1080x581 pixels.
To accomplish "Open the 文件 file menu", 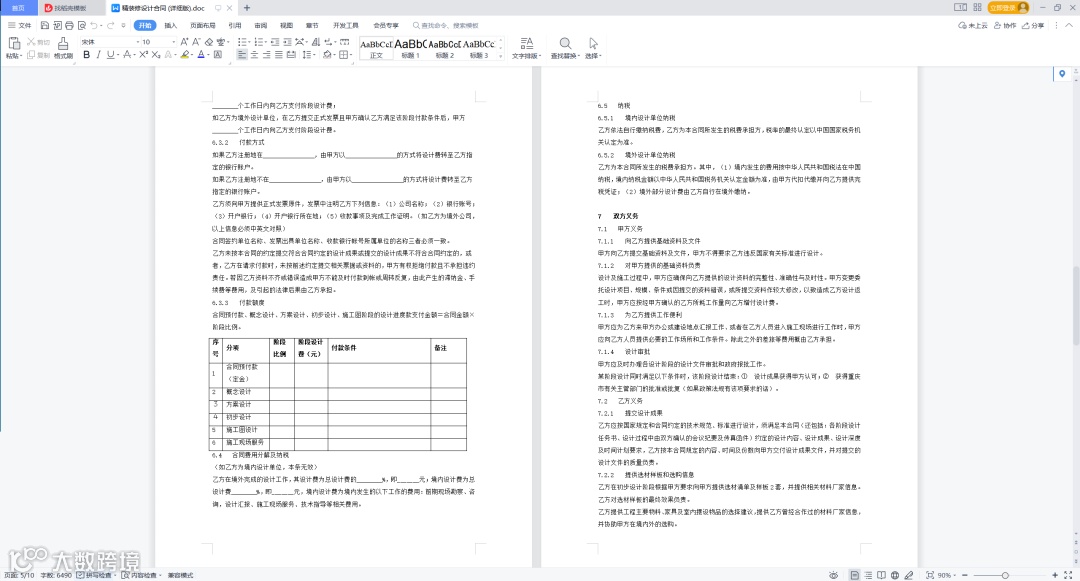I will (x=20, y=25).
